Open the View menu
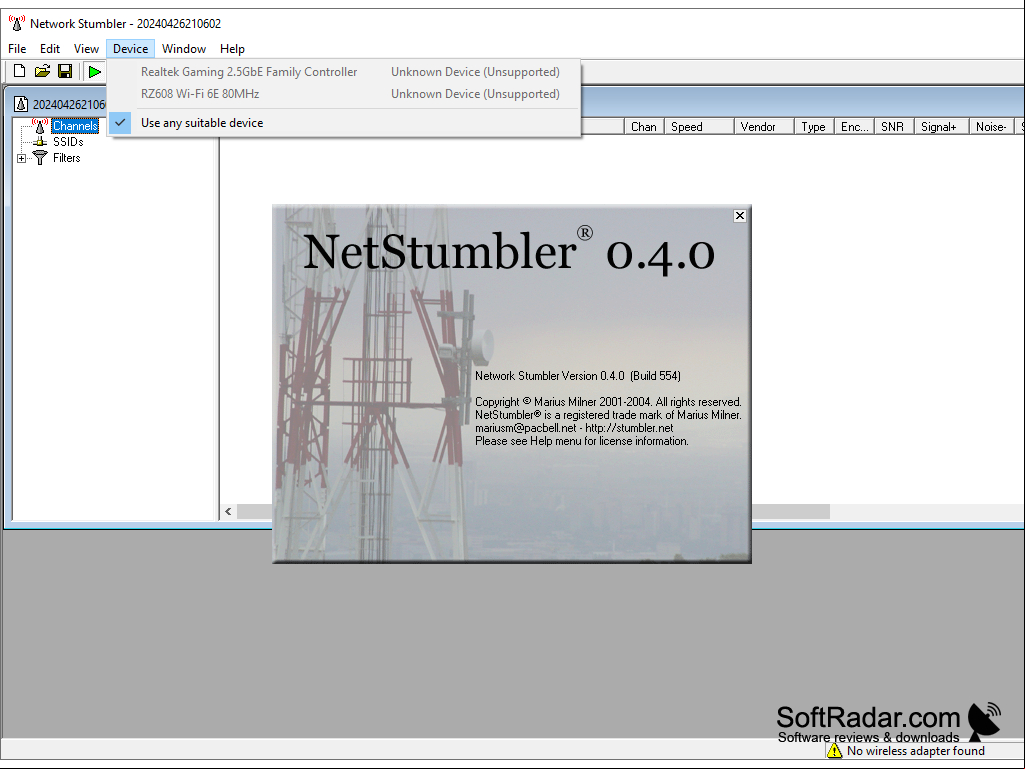Screen dimensions: 1025x769 (86, 49)
